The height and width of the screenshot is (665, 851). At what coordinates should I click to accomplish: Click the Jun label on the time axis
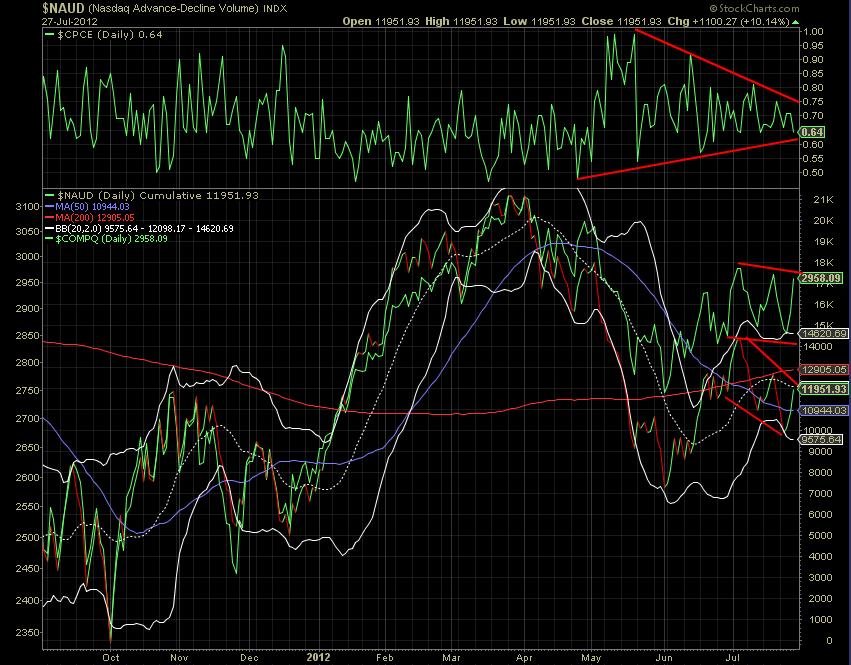pos(664,657)
